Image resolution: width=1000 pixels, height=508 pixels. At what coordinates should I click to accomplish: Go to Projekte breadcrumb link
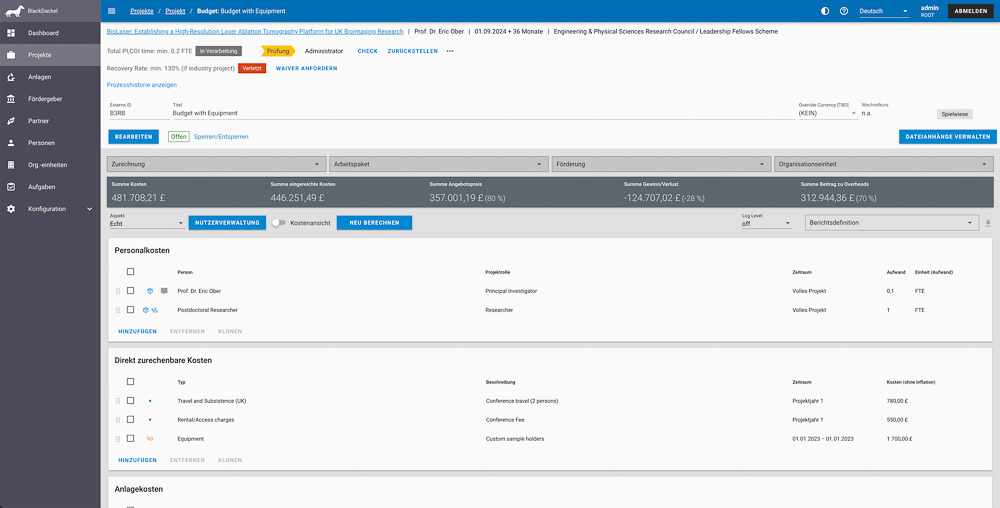(142, 11)
